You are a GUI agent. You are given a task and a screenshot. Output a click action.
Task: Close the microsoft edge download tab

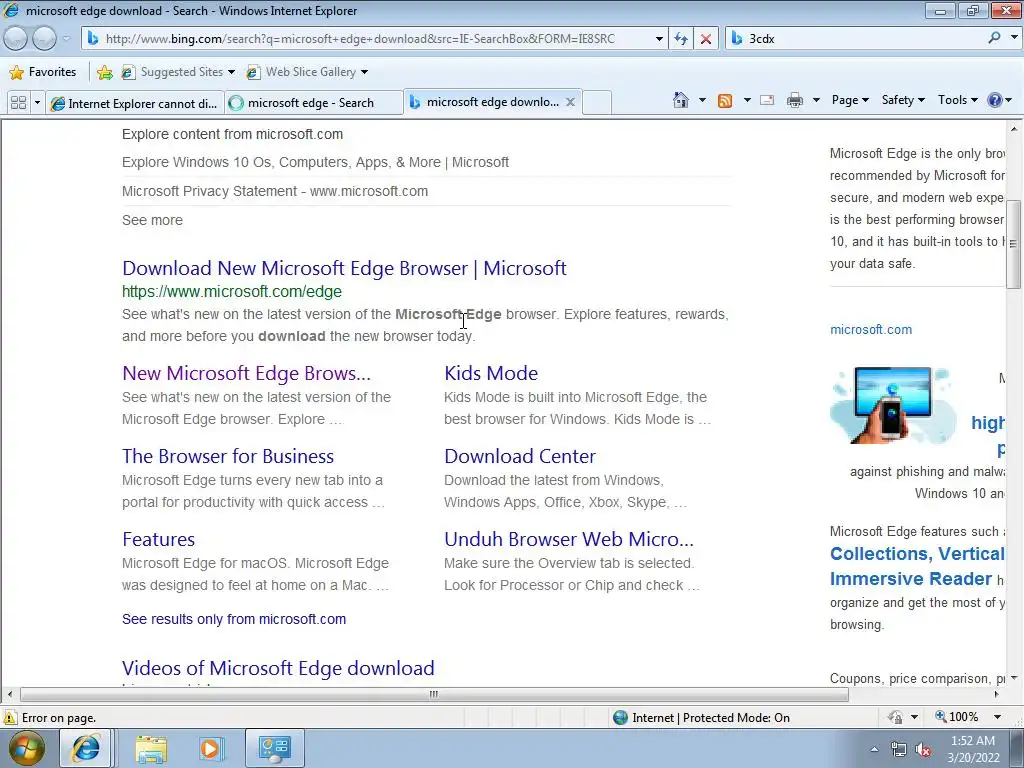click(x=570, y=103)
